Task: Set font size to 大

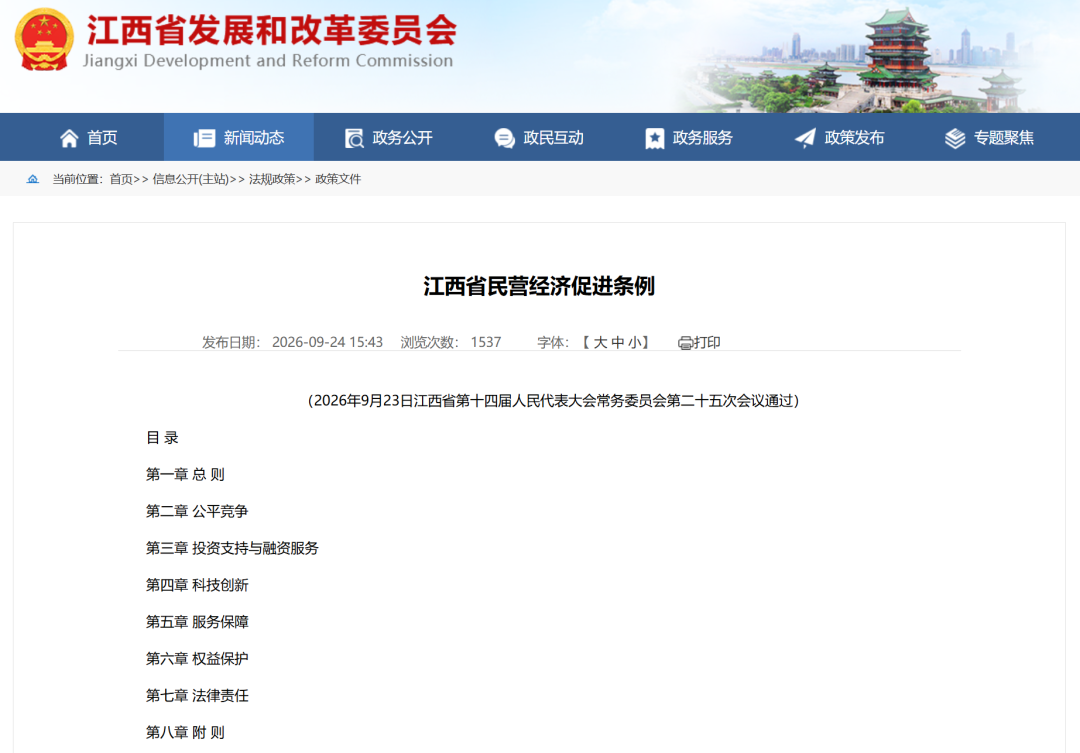Action: click(x=600, y=342)
